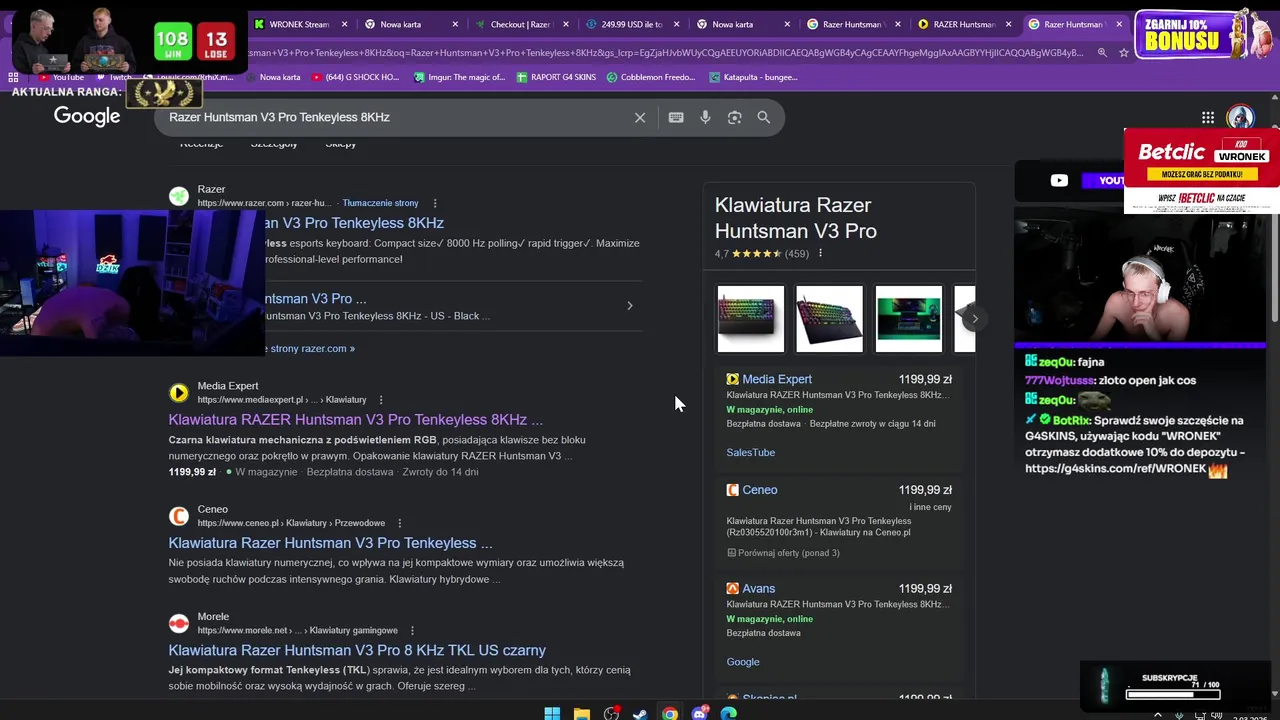The height and width of the screenshot is (720, 1280).
Task: Open the RAPORT G4 SKINS bookmark
Action: coord(556,77)
